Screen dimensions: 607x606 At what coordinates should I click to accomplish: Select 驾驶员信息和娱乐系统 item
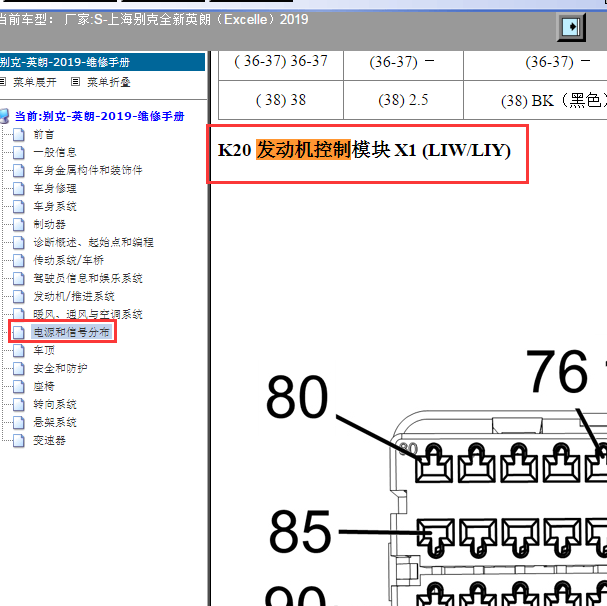point(88,278)
